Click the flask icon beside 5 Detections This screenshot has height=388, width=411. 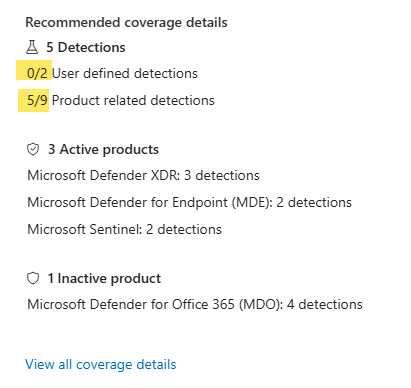point(32,47)
